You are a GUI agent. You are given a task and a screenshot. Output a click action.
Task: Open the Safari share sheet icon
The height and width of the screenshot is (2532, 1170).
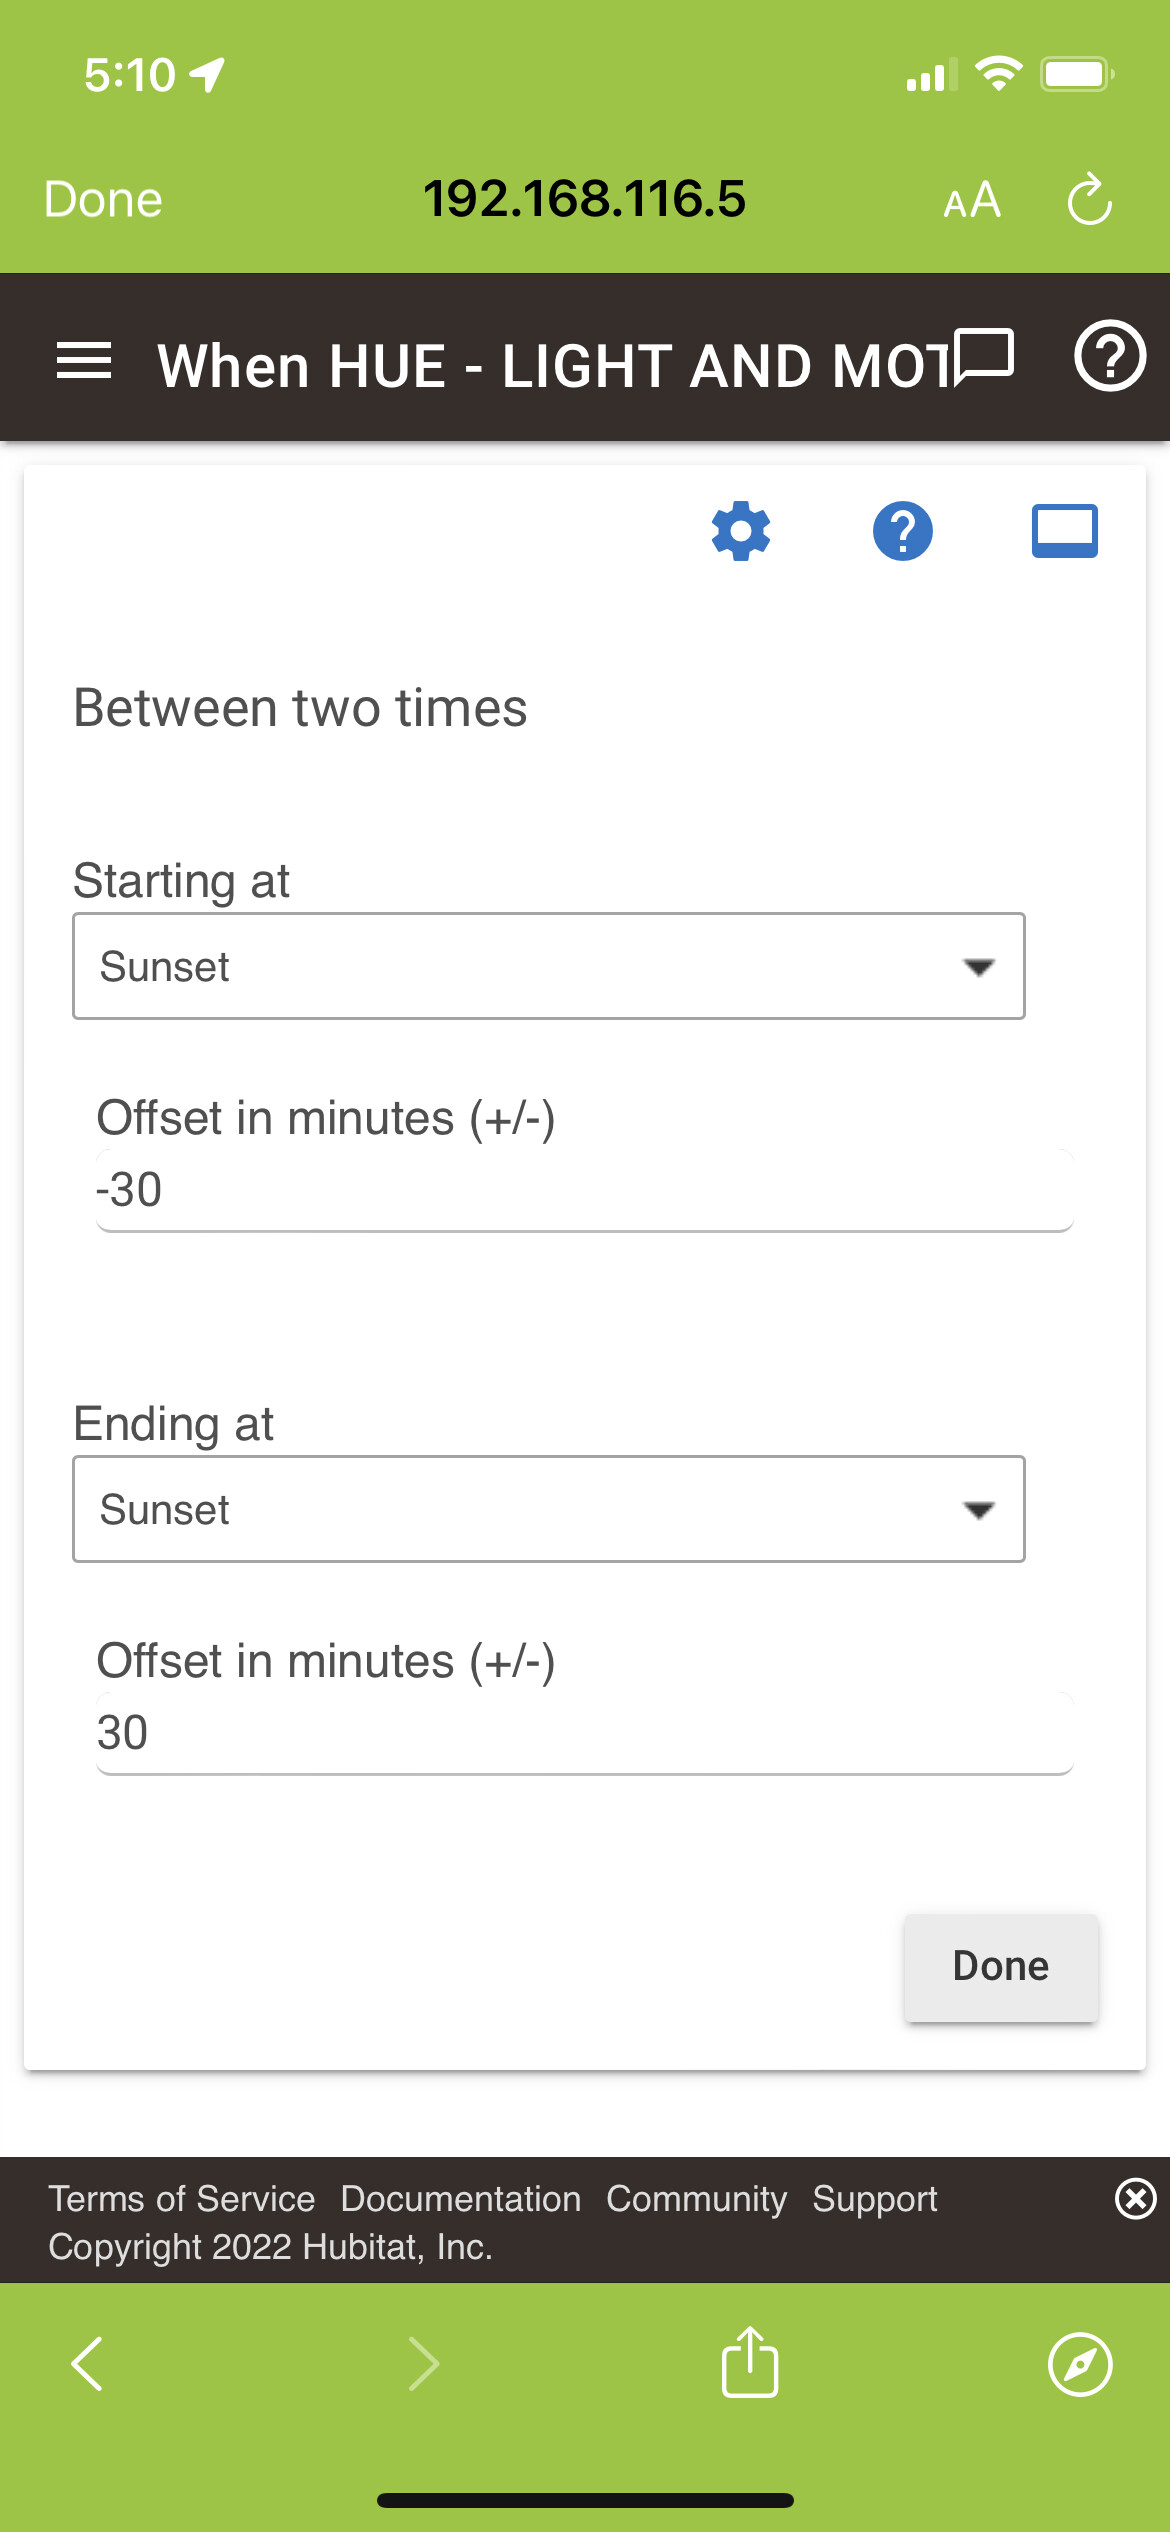750,2362
